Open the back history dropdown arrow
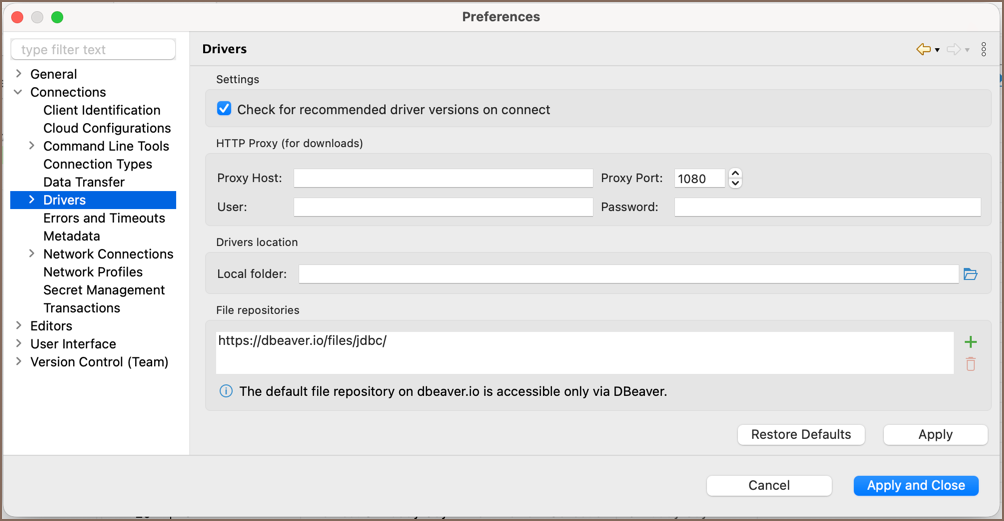 [937, 50]
